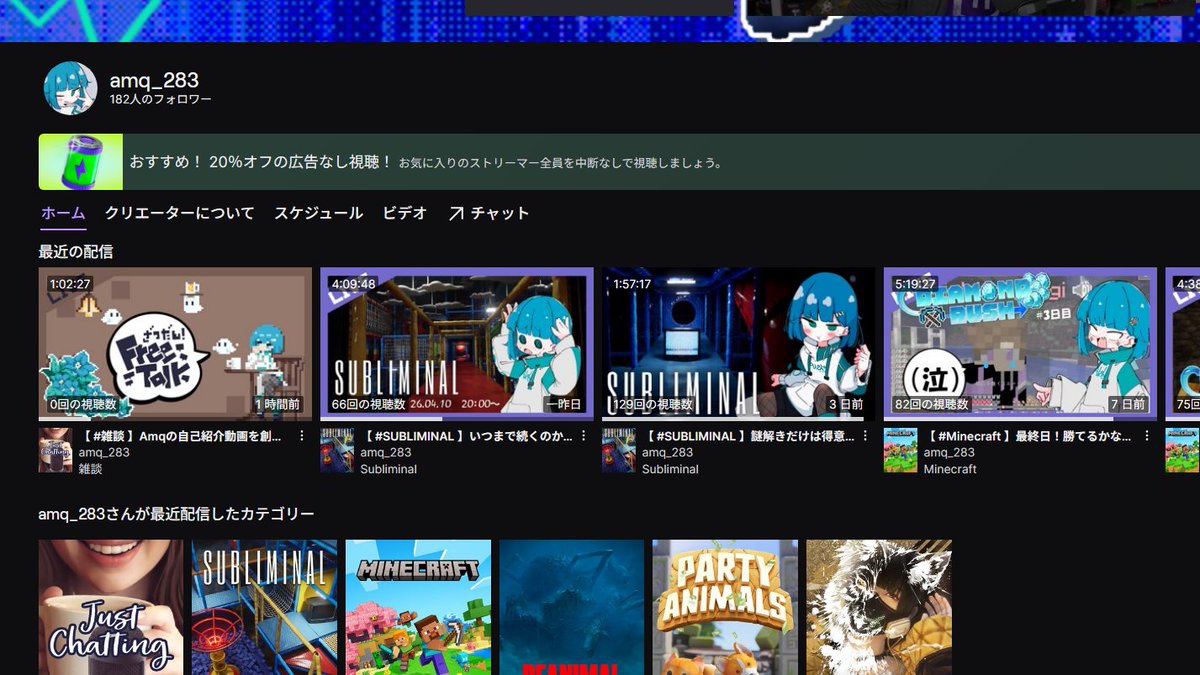The height and width of the screenshot is (675, 1200).
Task: Play the Free Talk stream thumbnail 1:02:27
Action: 175,344
